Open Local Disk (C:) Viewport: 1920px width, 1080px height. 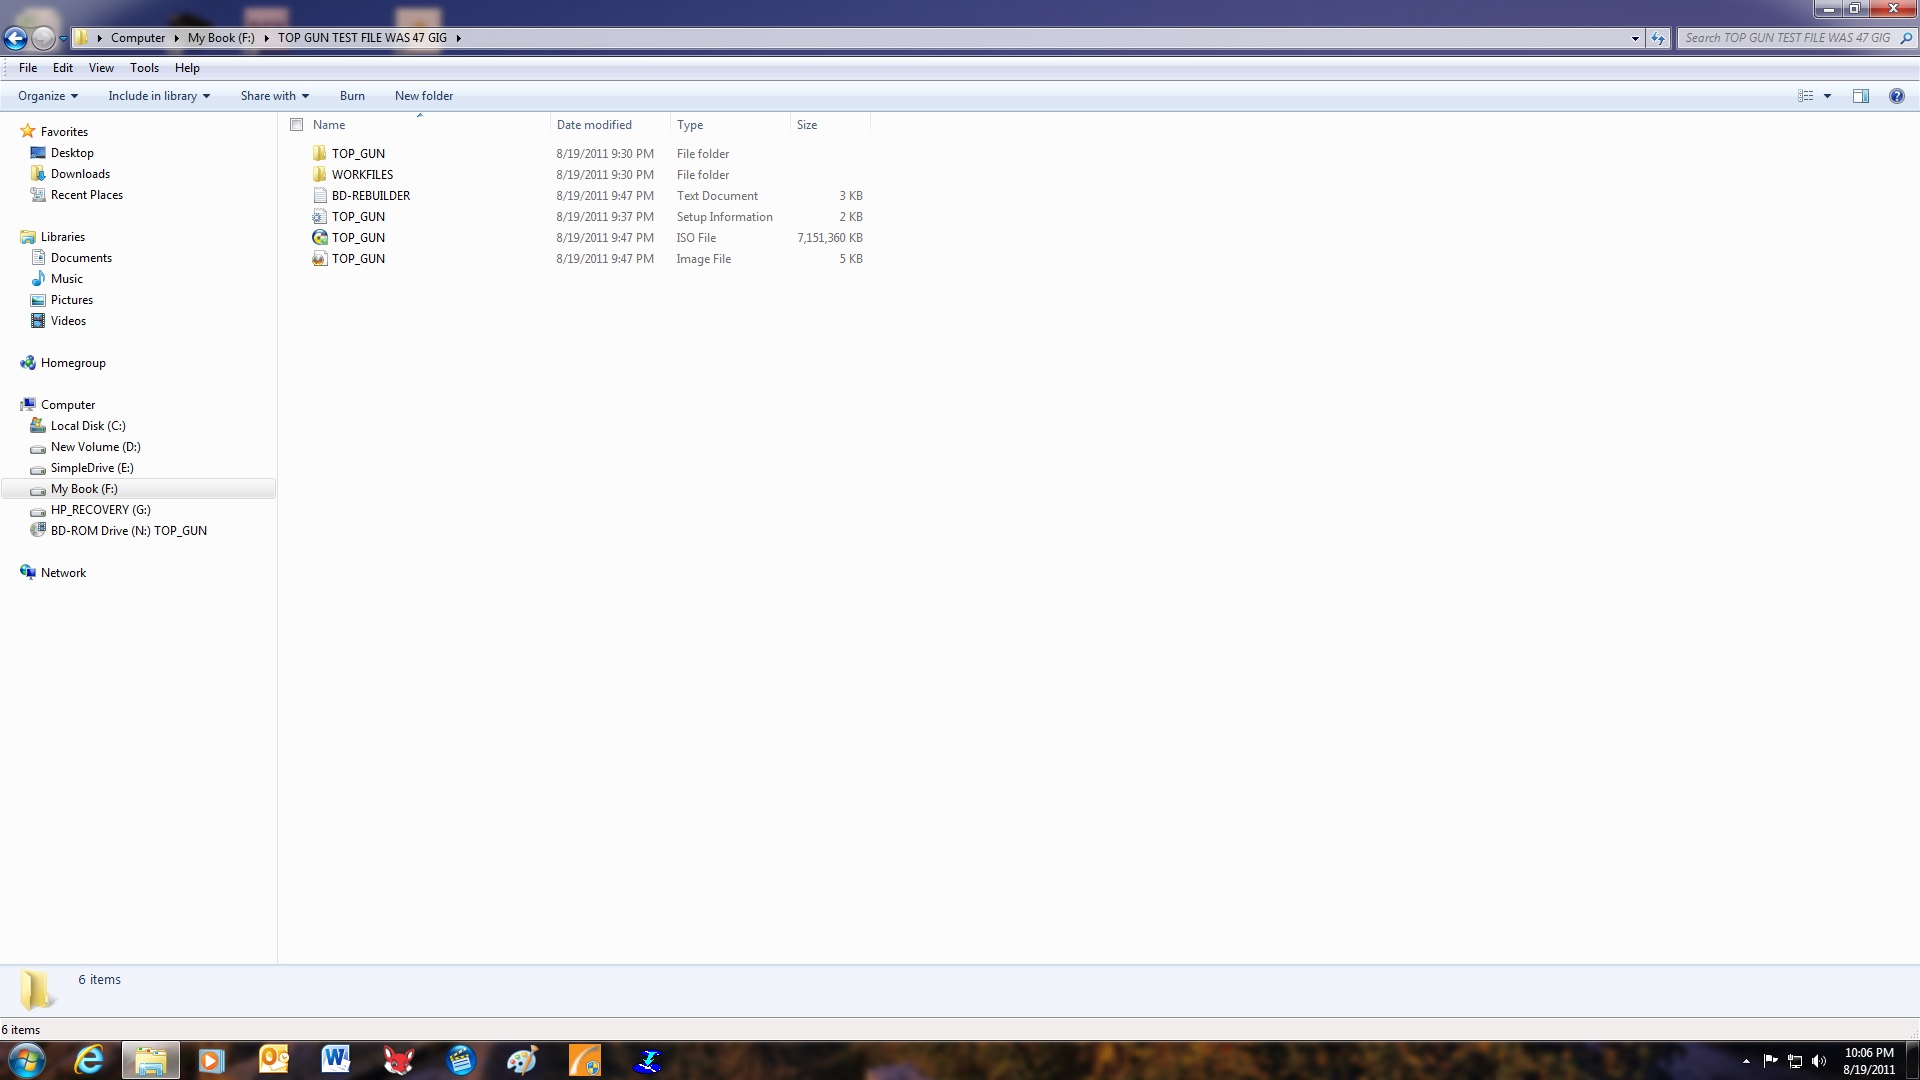(88, 426)
